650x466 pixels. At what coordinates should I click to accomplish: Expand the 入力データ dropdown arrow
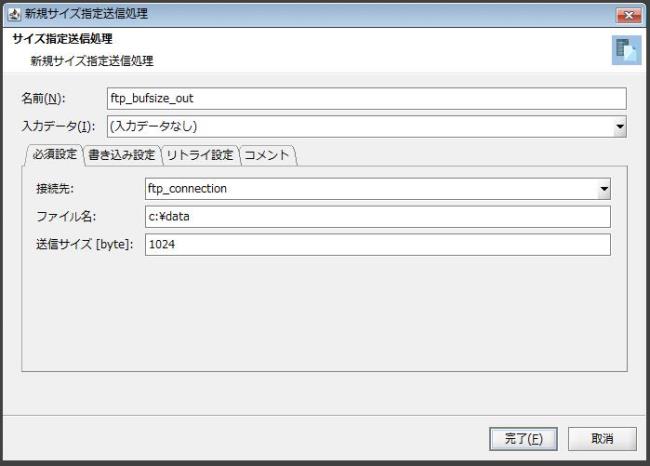(619, 127)
